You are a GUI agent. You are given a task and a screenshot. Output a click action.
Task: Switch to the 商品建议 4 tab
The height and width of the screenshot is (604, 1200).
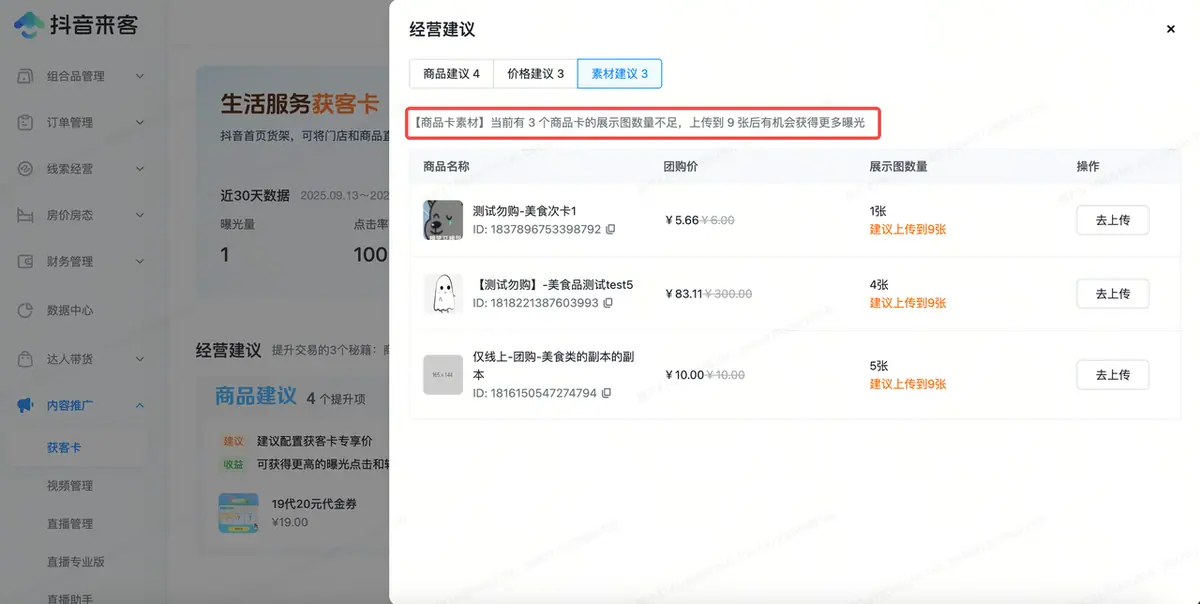[x=451, y=74]
